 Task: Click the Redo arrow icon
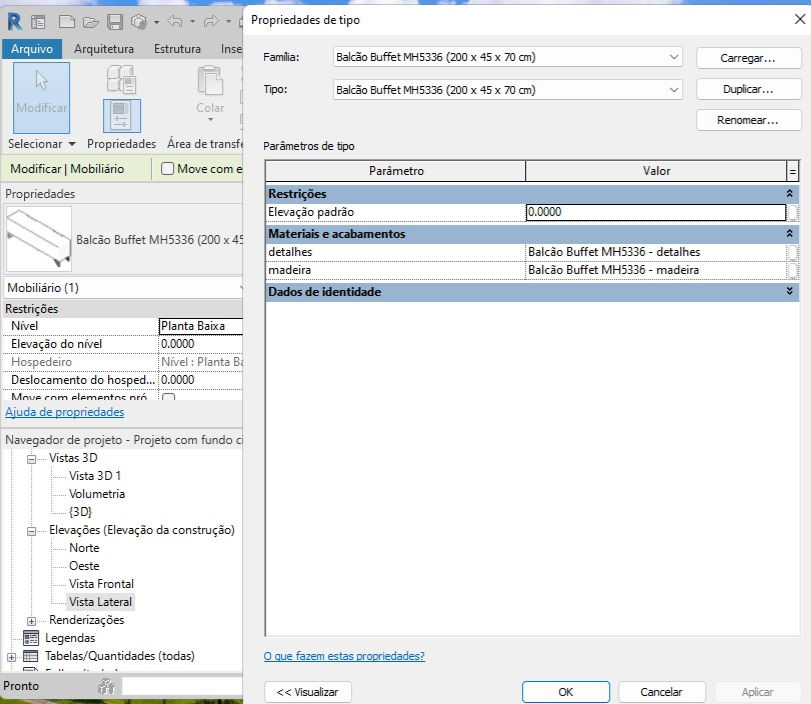click(x=211, y=22)
